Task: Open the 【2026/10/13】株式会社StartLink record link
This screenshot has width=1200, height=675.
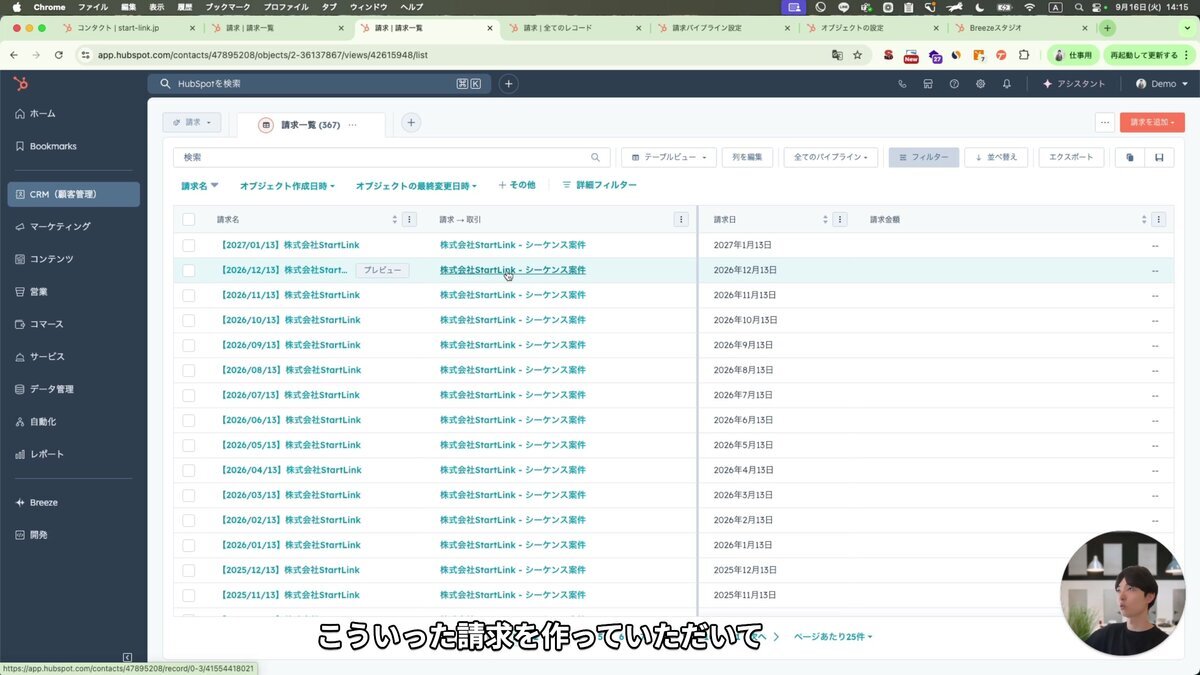Action: 290,320
